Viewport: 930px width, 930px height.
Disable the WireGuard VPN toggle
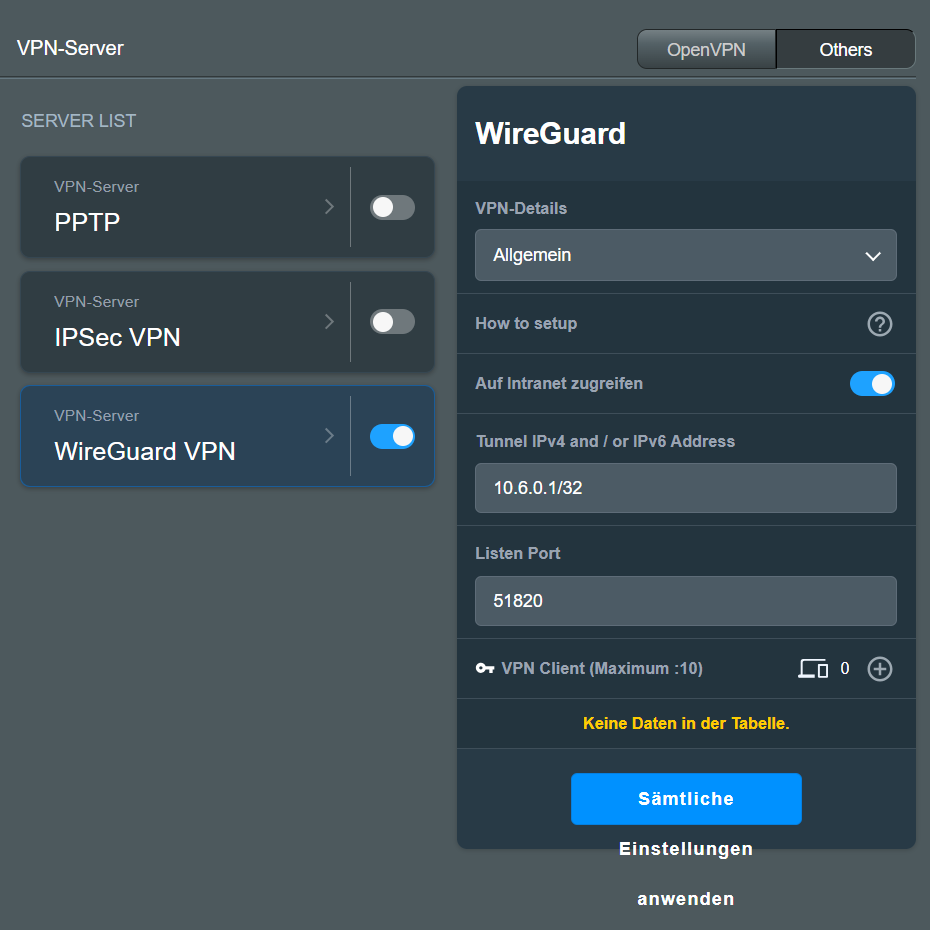392,436
